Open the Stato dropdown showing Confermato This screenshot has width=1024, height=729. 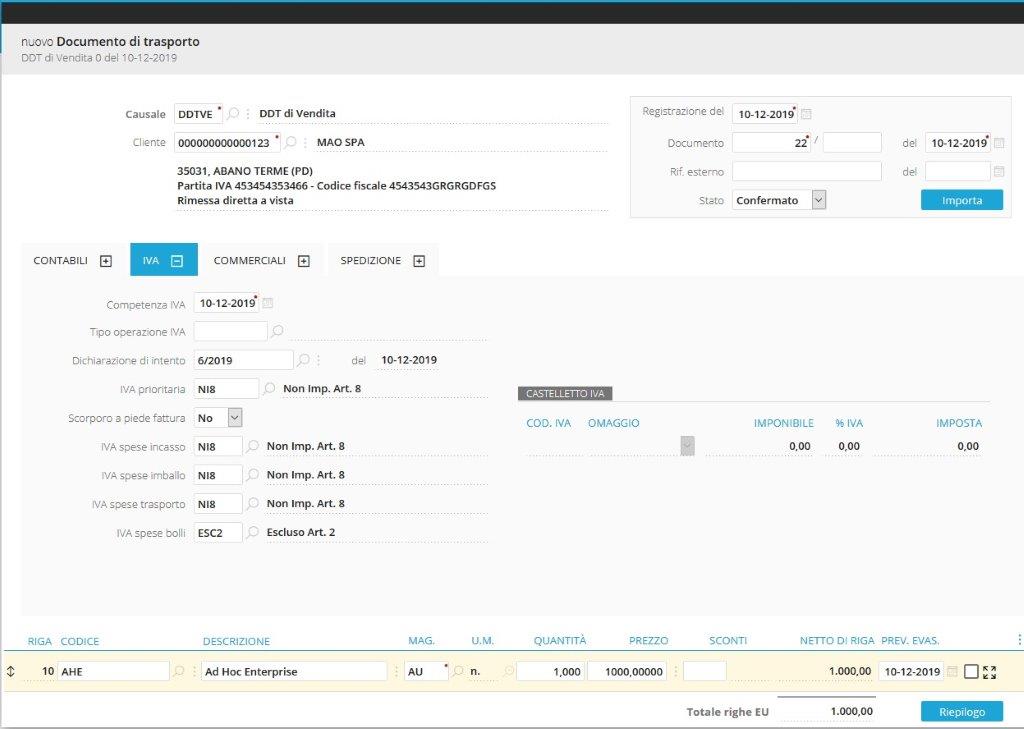tap(818, 200)
